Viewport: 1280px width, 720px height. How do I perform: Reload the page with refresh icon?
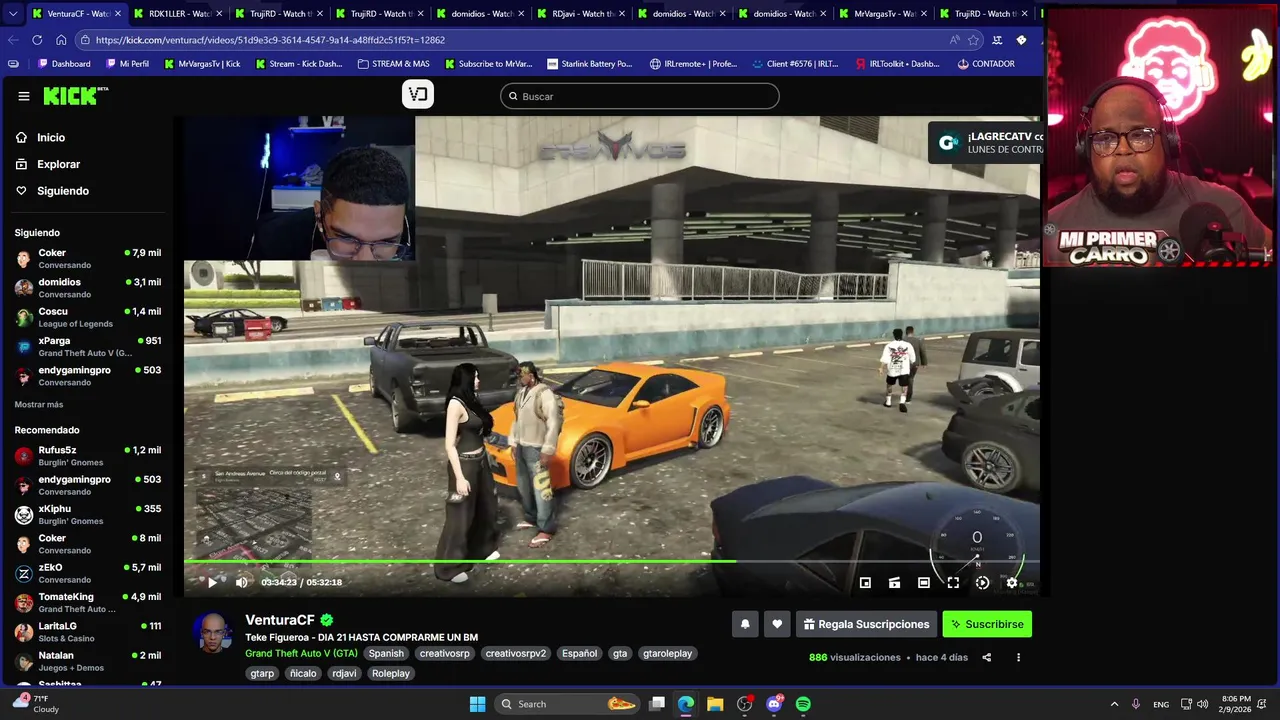[37, 40]
